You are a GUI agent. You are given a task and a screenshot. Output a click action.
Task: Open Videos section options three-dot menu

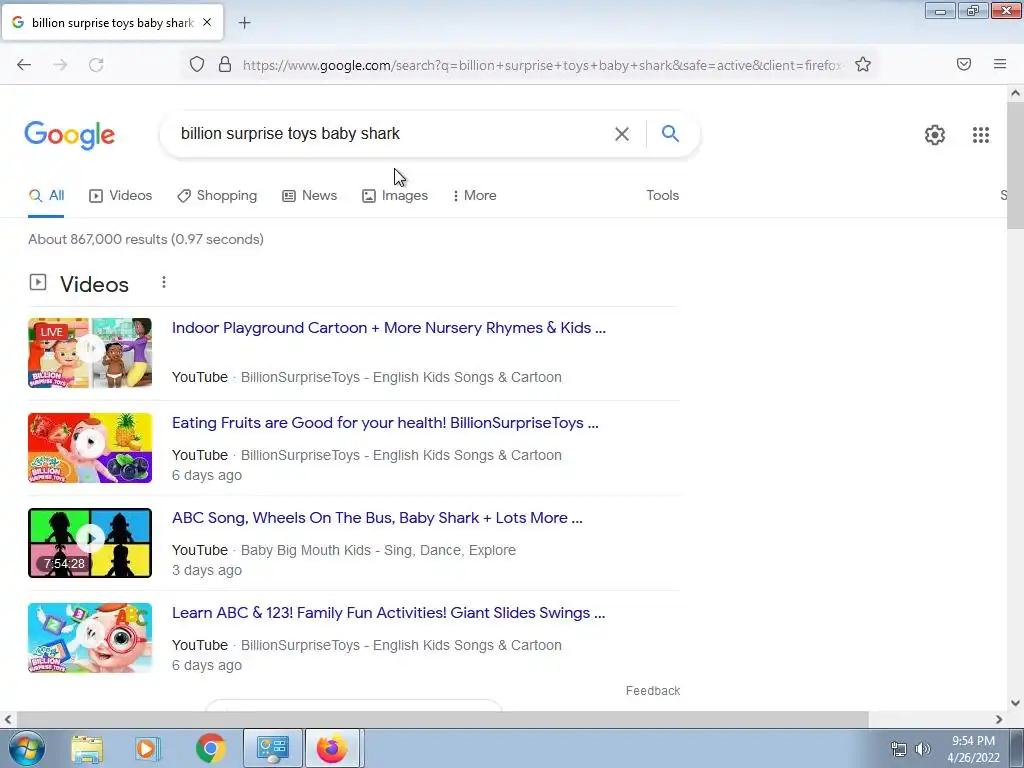[x=164, y=282]
